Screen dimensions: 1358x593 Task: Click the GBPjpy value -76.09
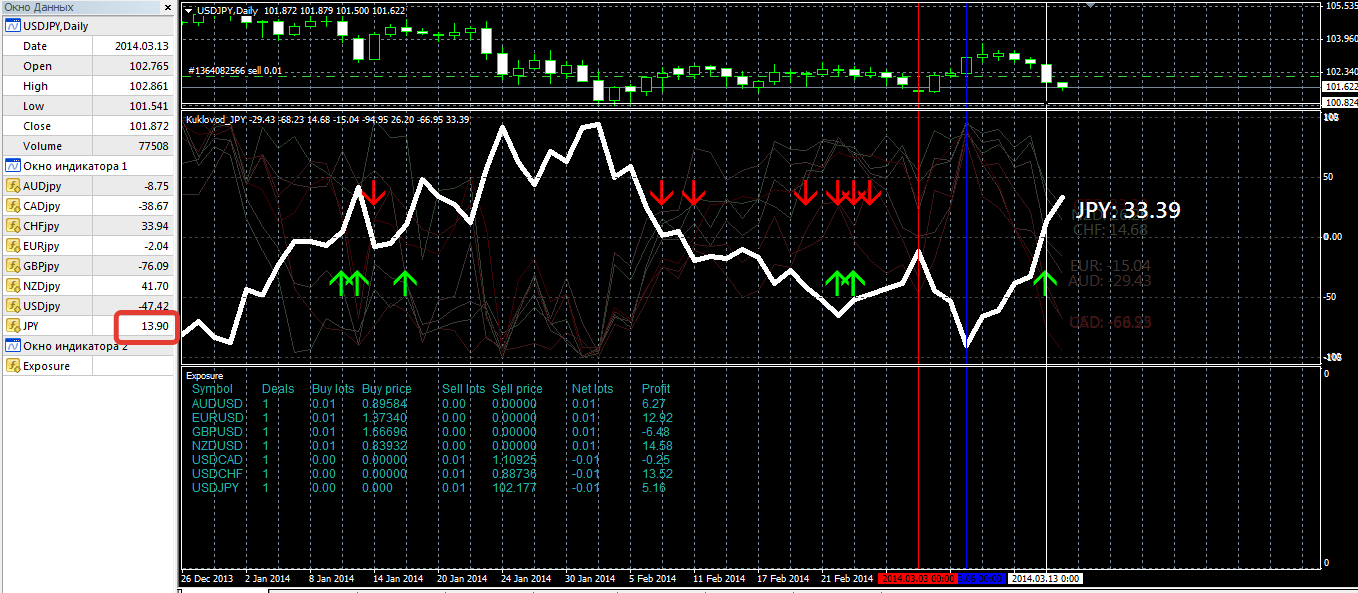pyautogui.click(x=153, y=266)
